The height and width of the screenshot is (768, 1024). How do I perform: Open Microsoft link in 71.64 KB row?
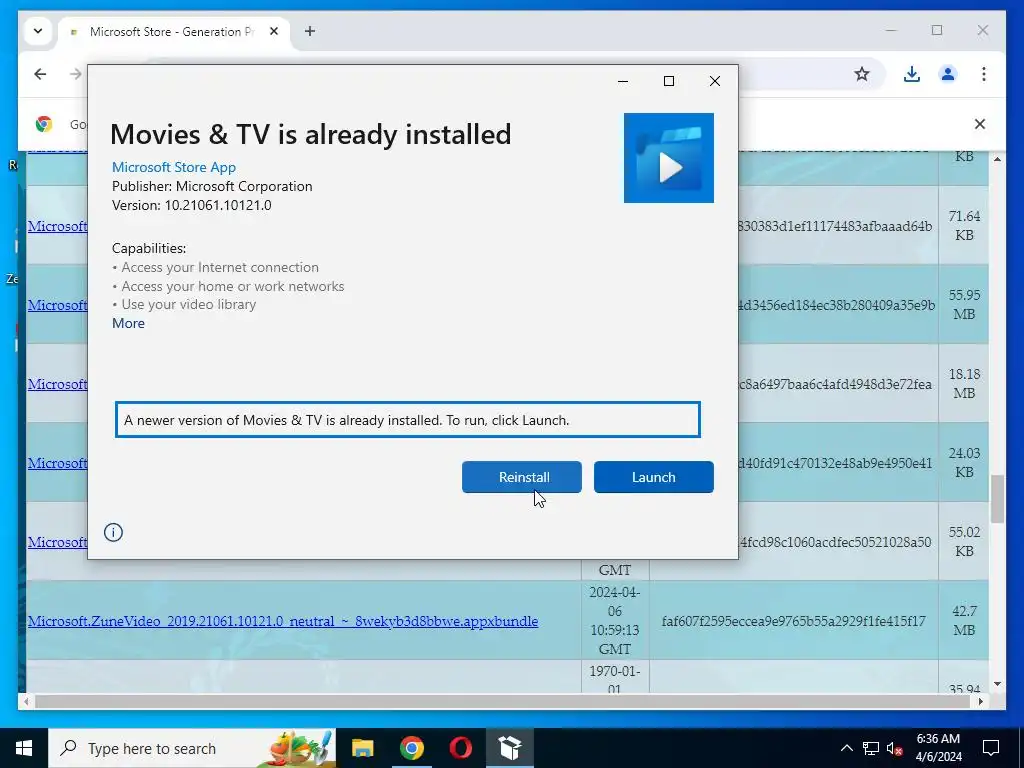click(57, 226)
